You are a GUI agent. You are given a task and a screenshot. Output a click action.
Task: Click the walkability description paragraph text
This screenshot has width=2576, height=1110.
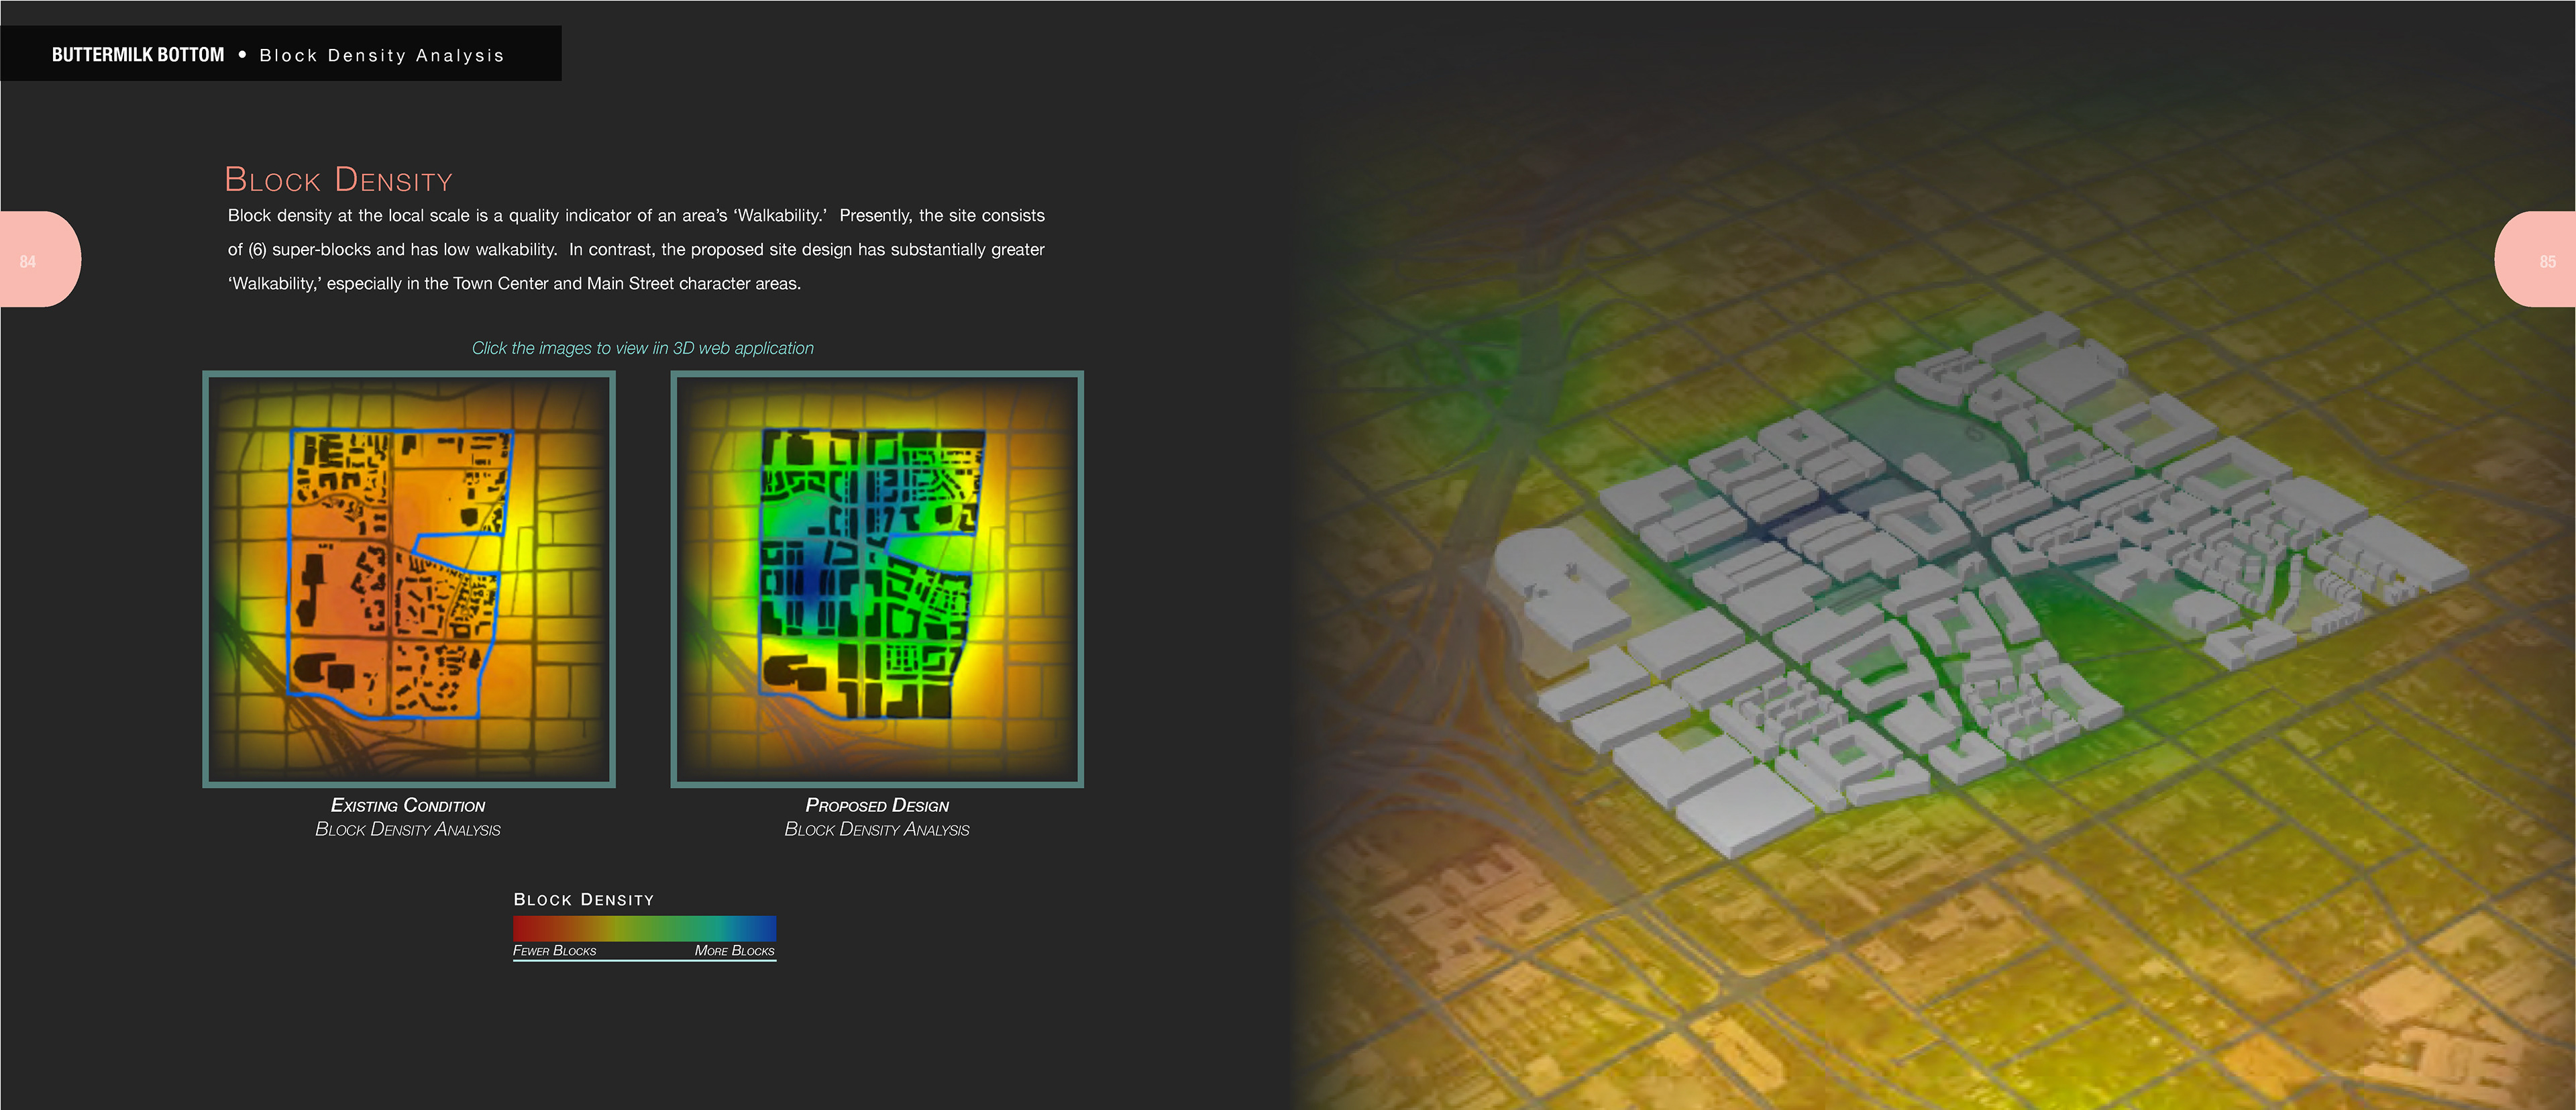(636, 249)
